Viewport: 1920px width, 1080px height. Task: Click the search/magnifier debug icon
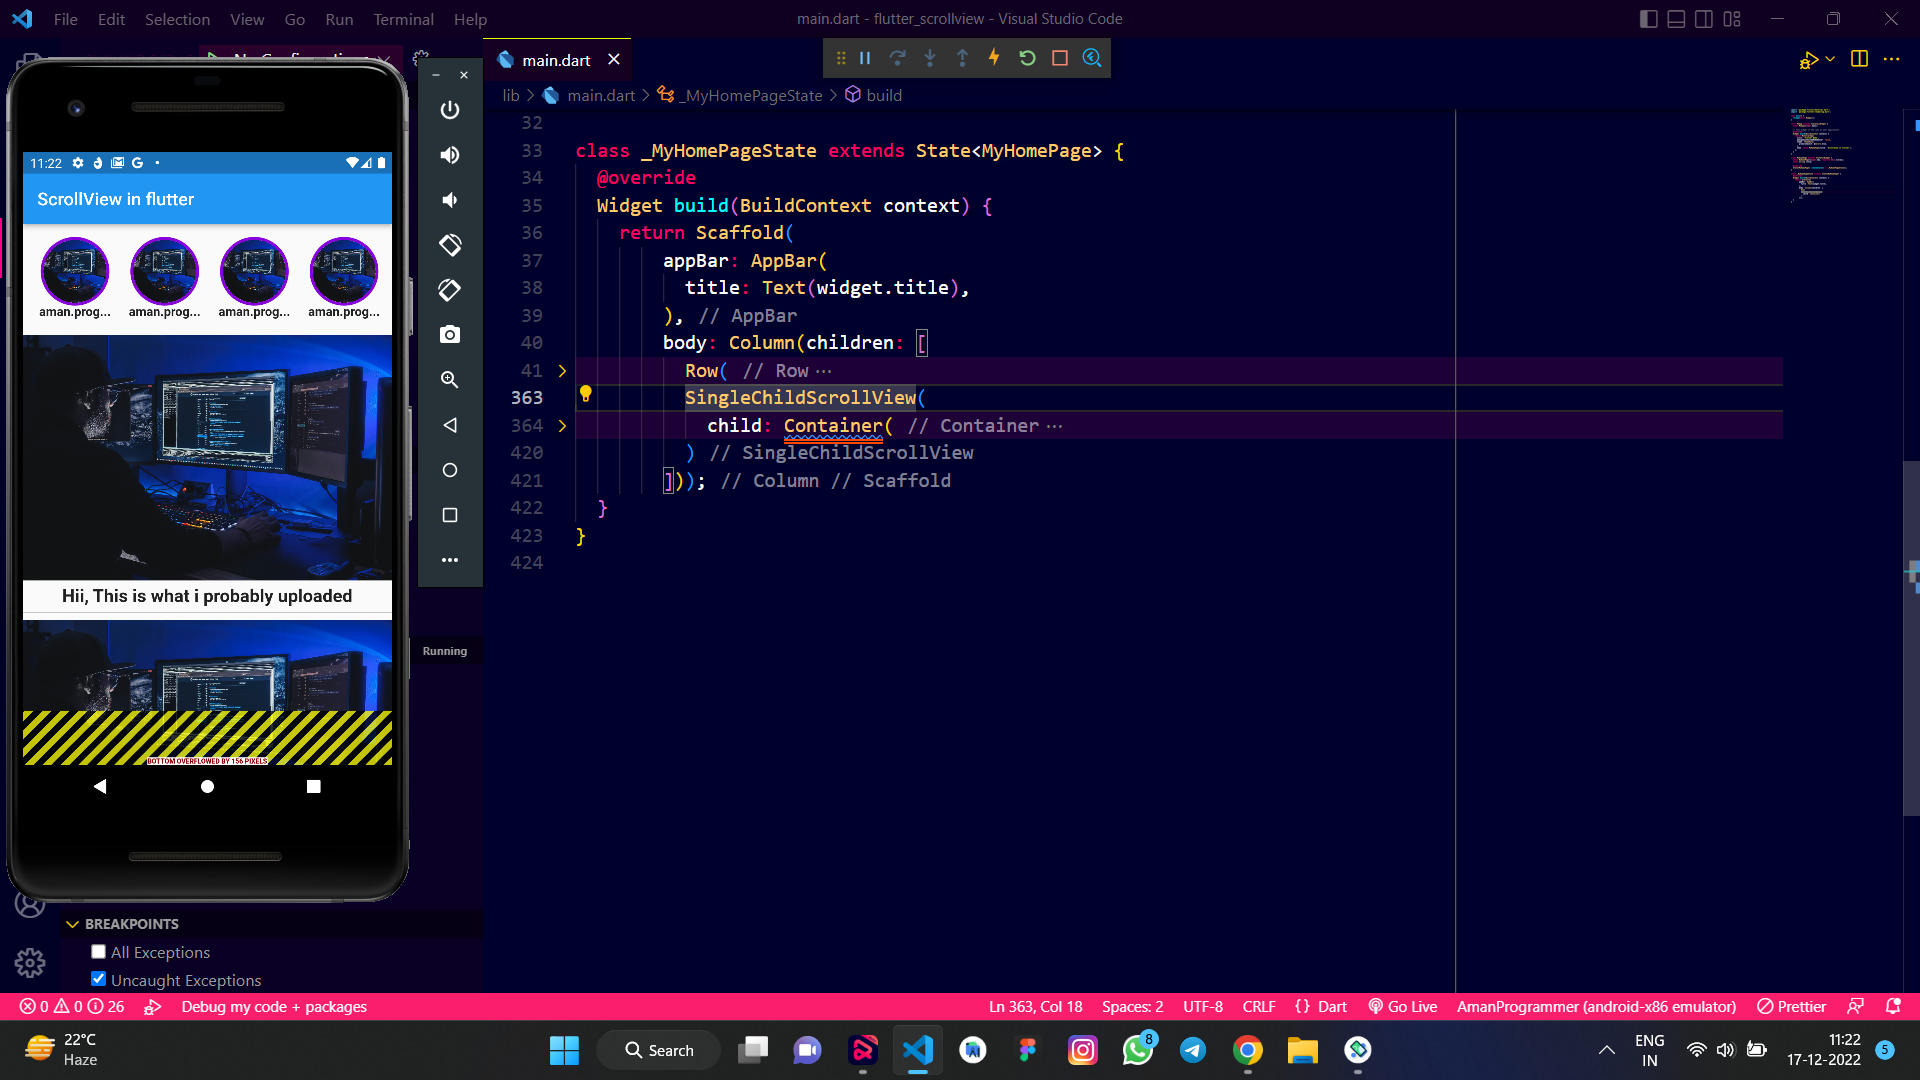click(x=1092, y=57)
